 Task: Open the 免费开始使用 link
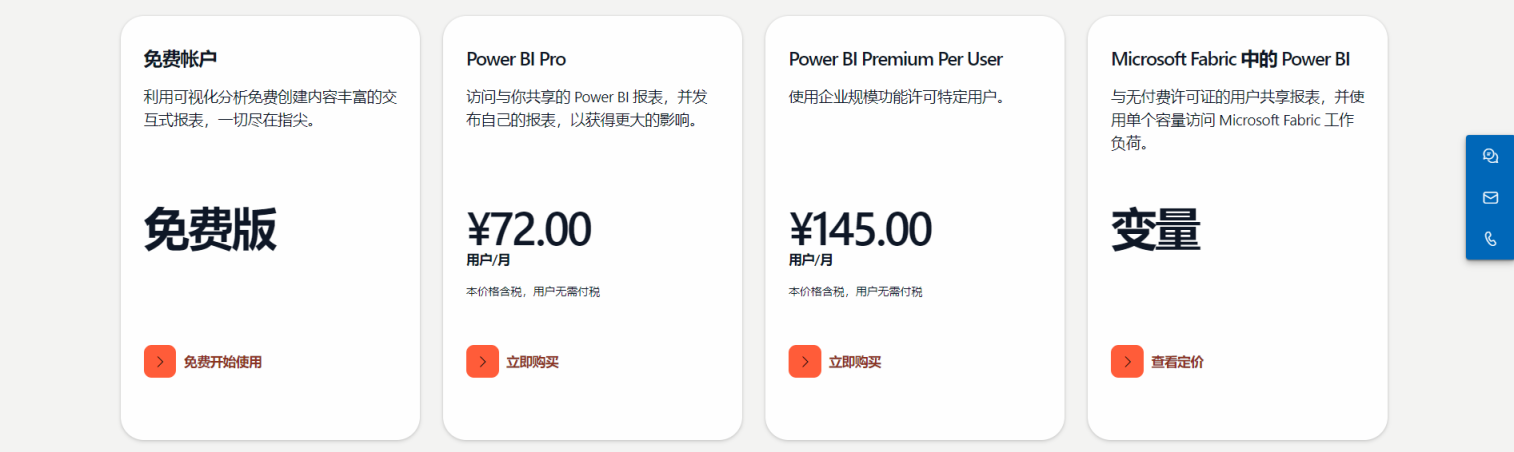[x=222, y=362]
